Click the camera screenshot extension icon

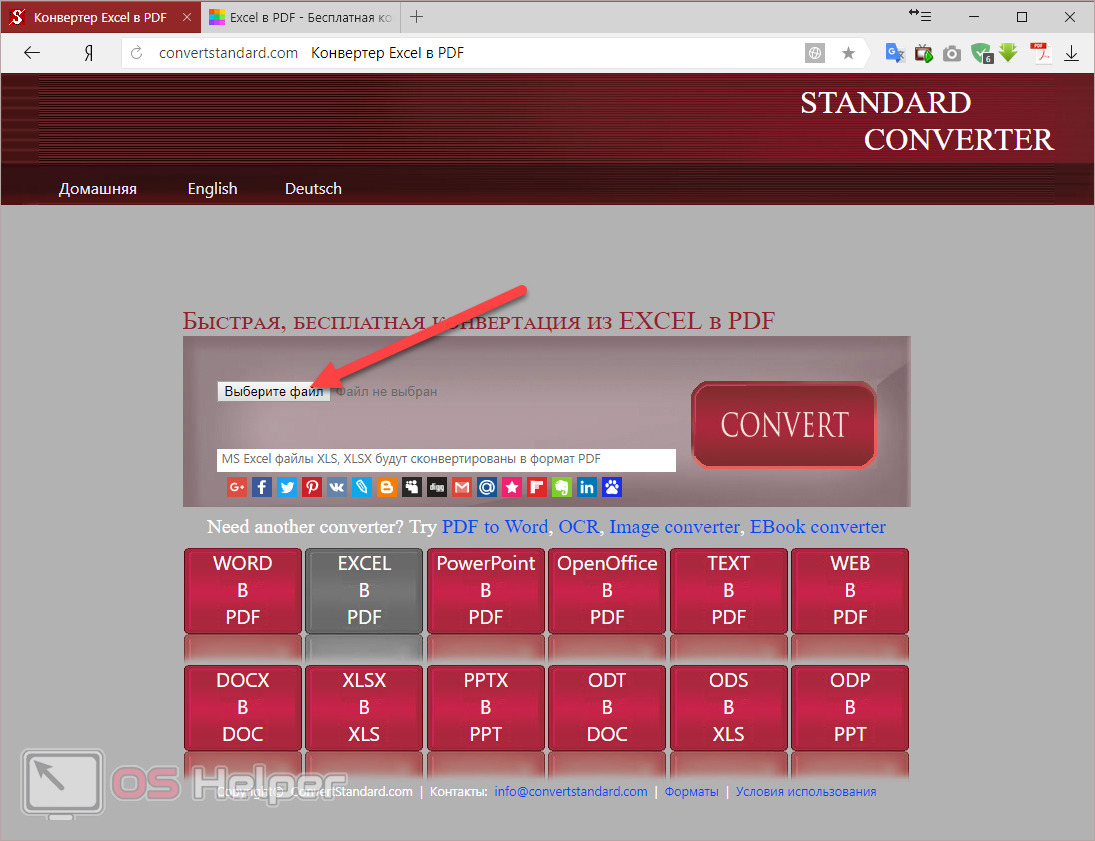coord(952,54)
